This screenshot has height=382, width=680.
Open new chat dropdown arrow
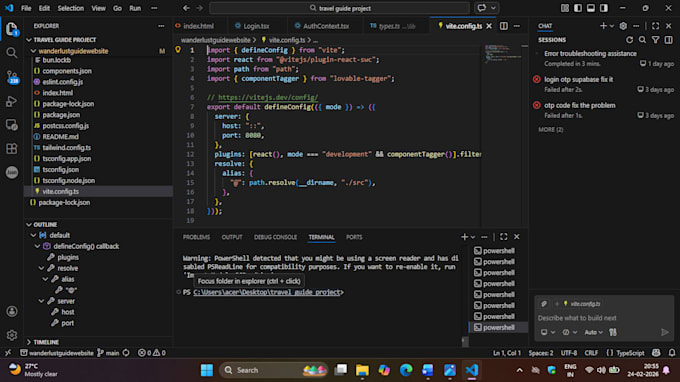click(612, 26)
